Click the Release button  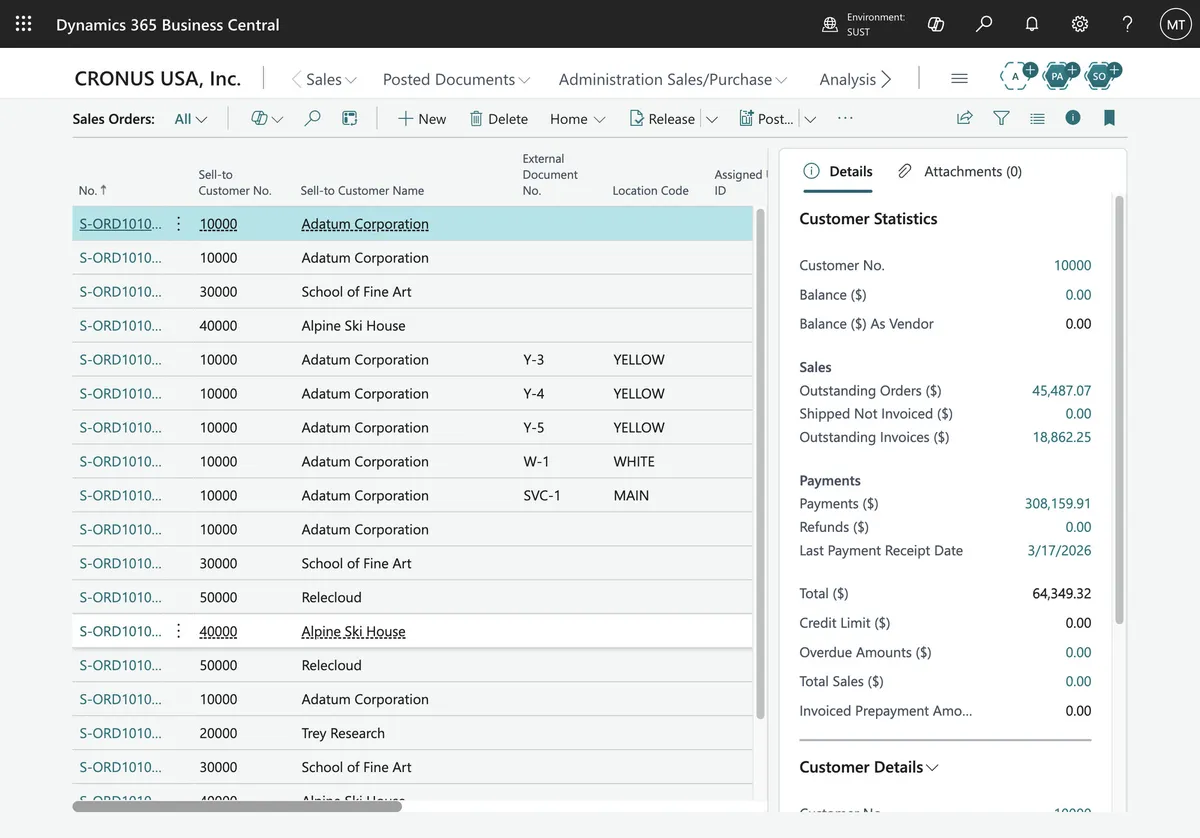point(662,118)
